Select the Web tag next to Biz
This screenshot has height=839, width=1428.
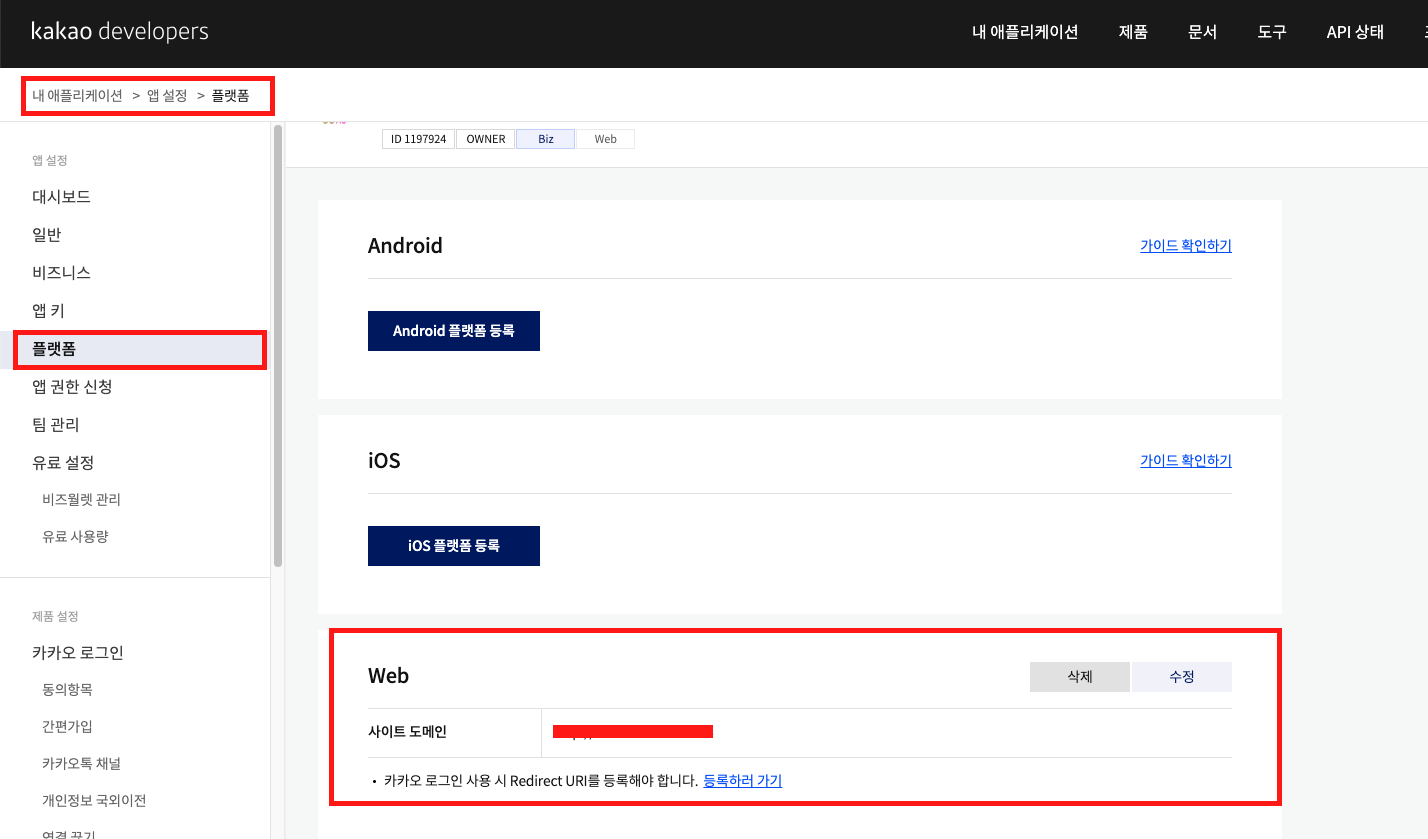click(x=605, y=138)
